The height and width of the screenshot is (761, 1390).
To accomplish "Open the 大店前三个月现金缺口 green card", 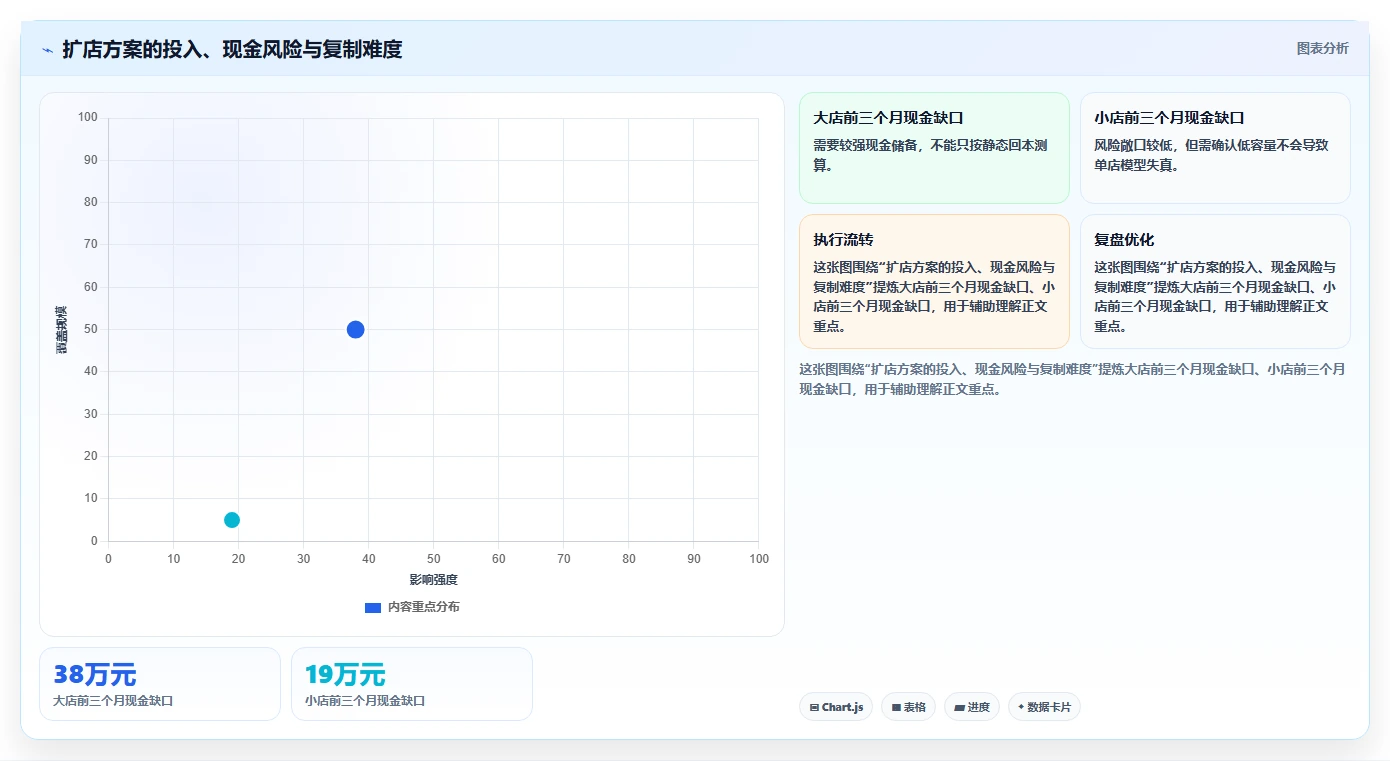I will click(x=934, y=148).
